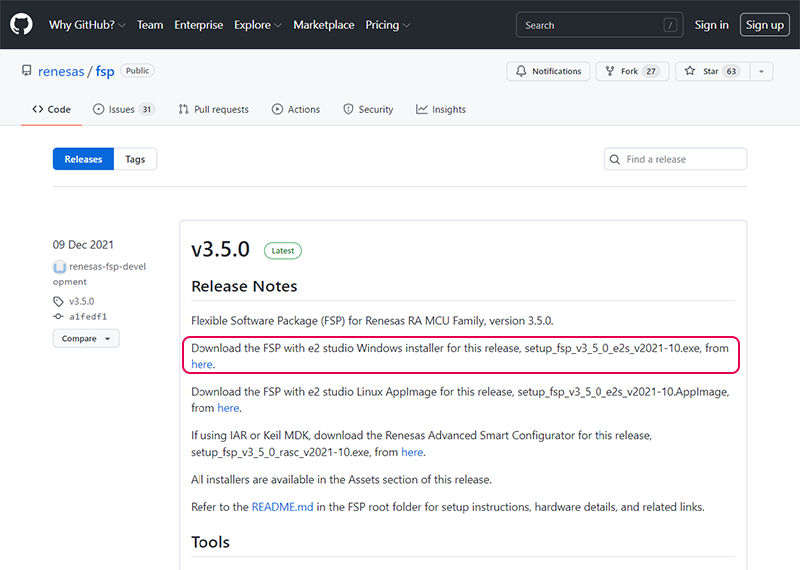Click the 09 Dec 2021 date

click(x=83, y=244)
